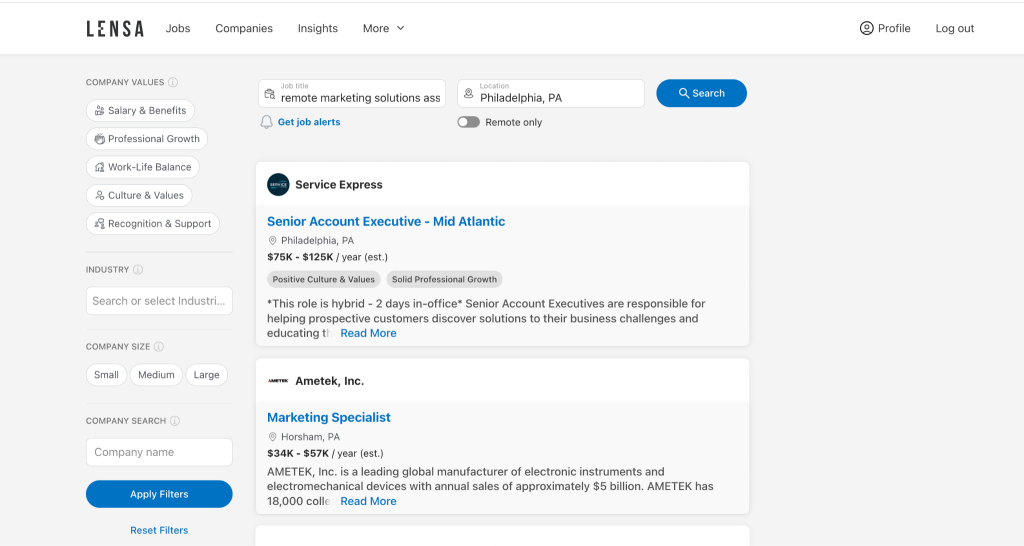Click the Search button
Viewport: 1024px width, 546px height.
[x=701, y=93]
